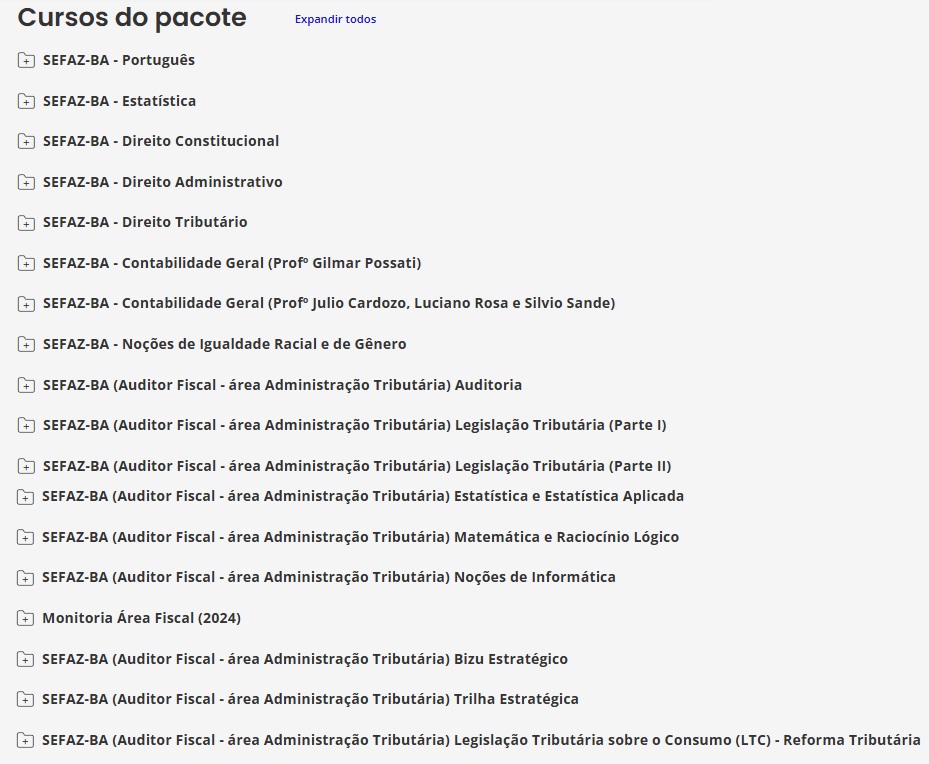Viewport: 929px width, 764px height.
Task: Expand folder icon for Noções de Informática
Action: [x=25, y=578]
